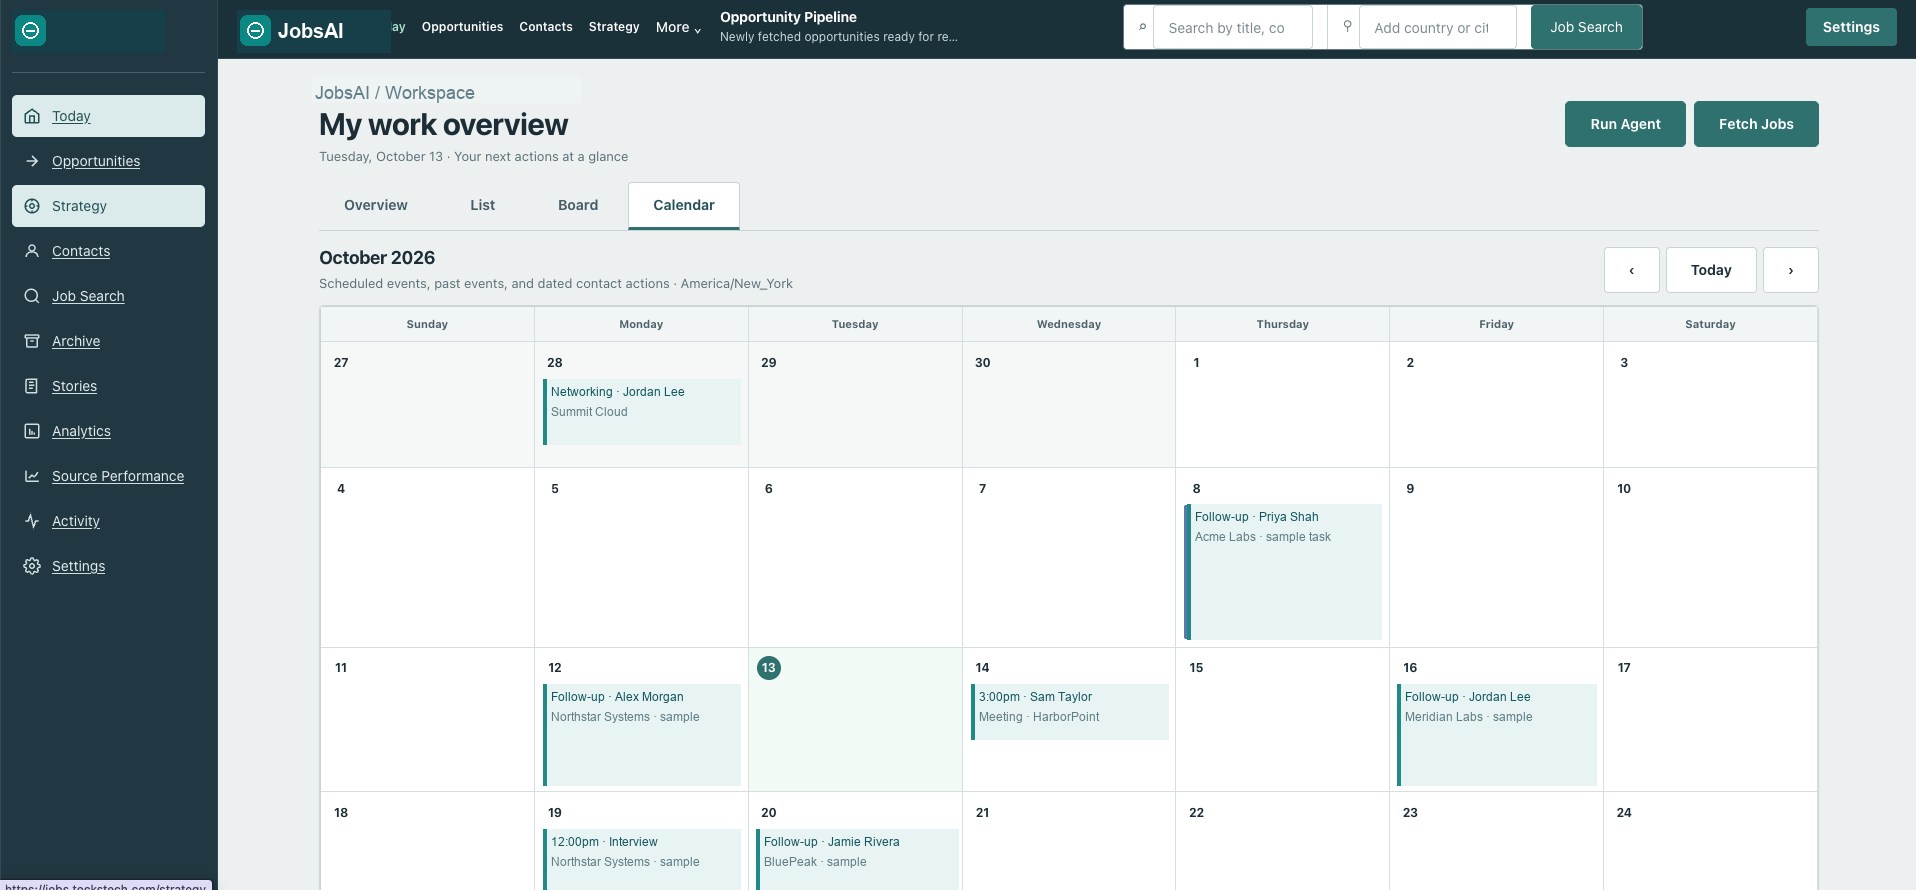Click the Fetch Jobs button
This screenshot has width=1916, height=890.
1756,124
